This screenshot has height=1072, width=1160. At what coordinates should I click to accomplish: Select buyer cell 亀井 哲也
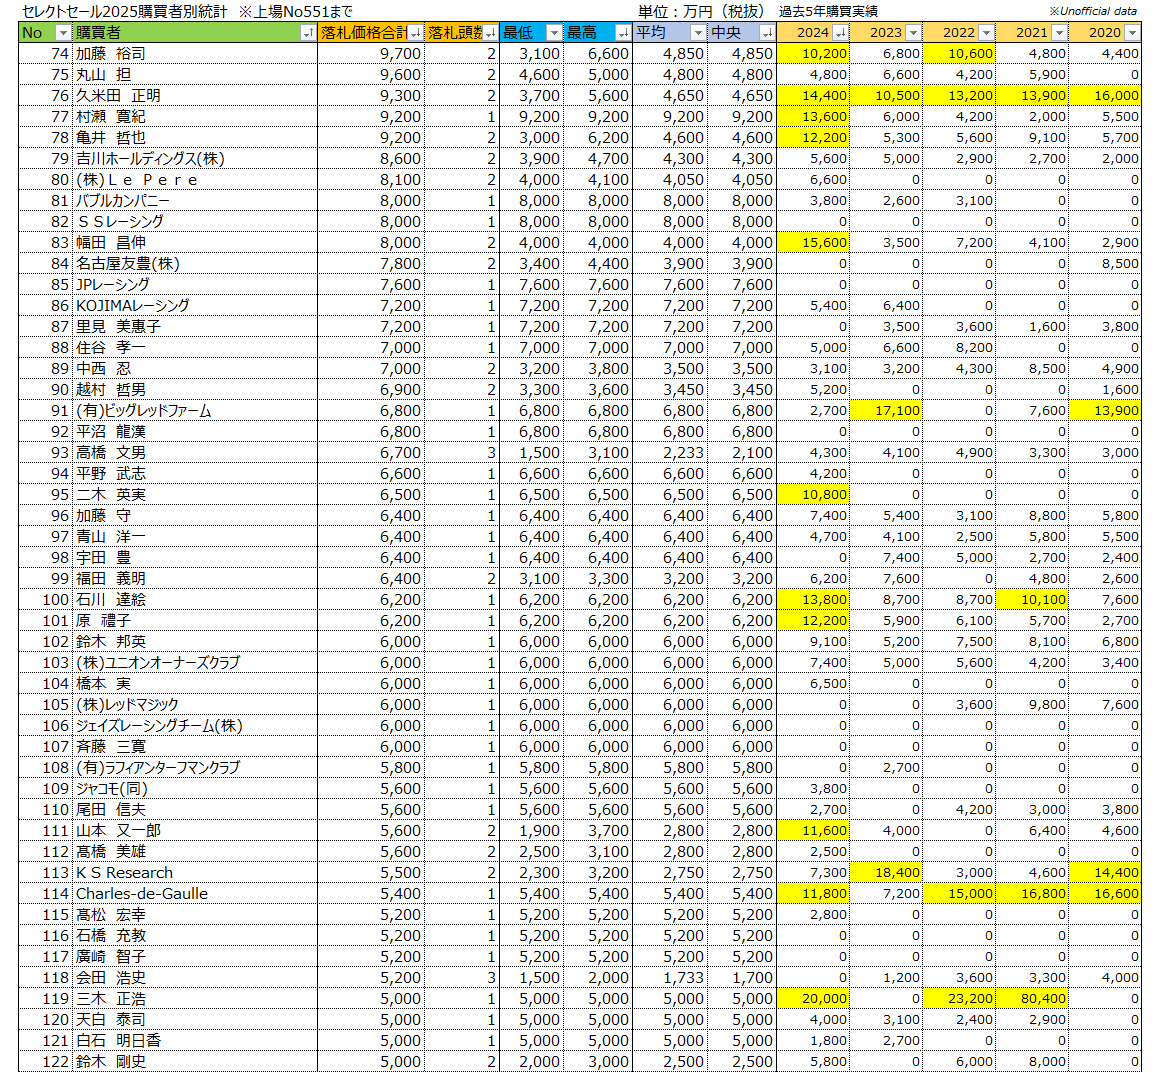(195, 138)
